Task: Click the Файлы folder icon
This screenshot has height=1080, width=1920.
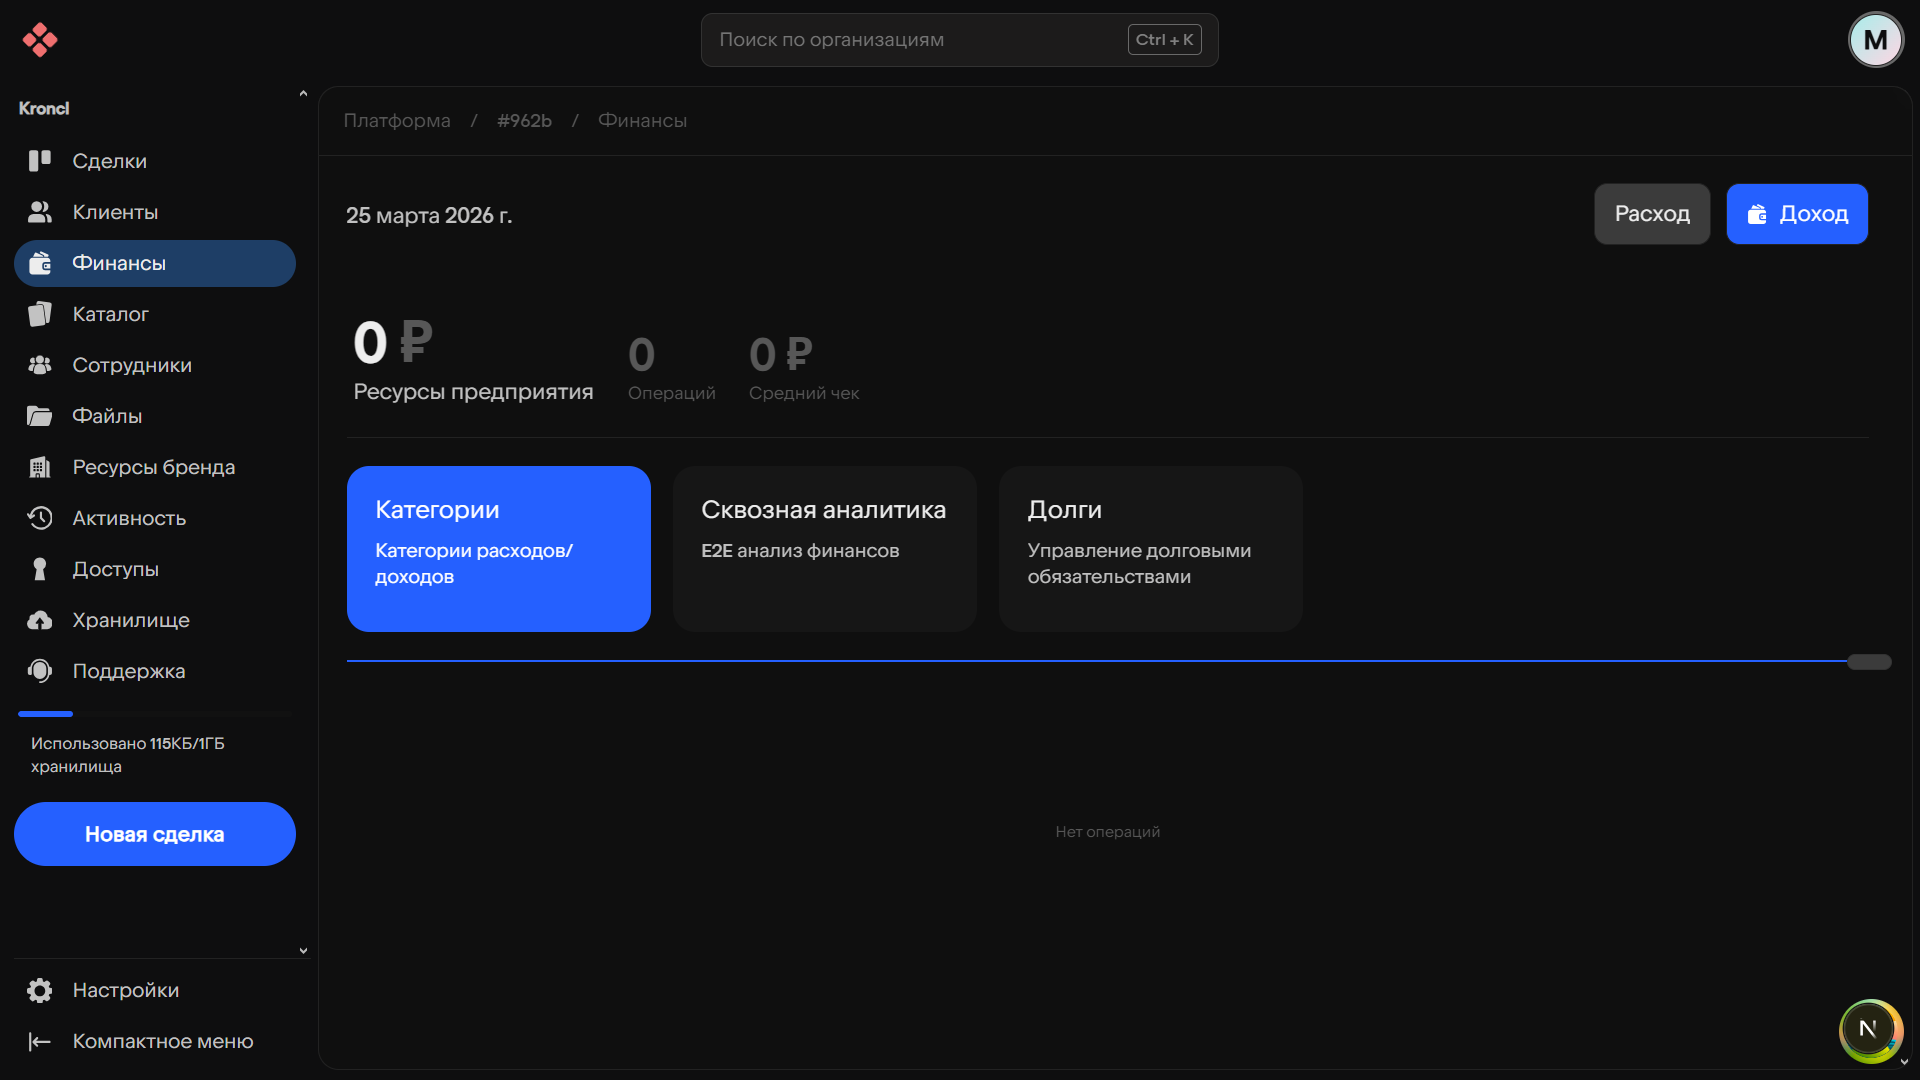Action: 40,416
